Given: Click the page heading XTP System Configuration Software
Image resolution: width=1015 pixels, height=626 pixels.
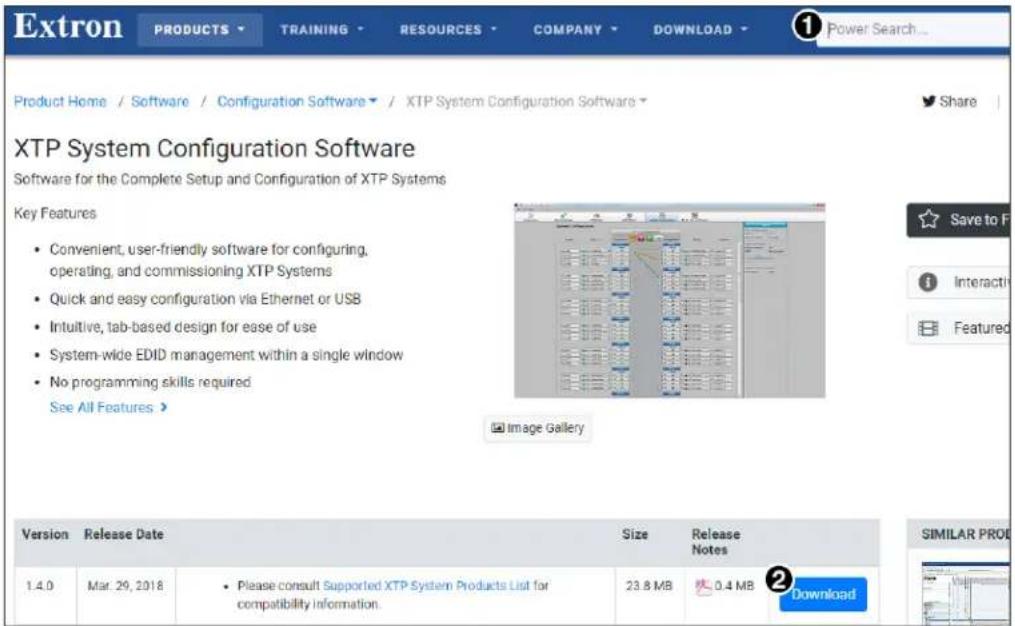Looking at the screenshot, I should [x=214, y=148].
